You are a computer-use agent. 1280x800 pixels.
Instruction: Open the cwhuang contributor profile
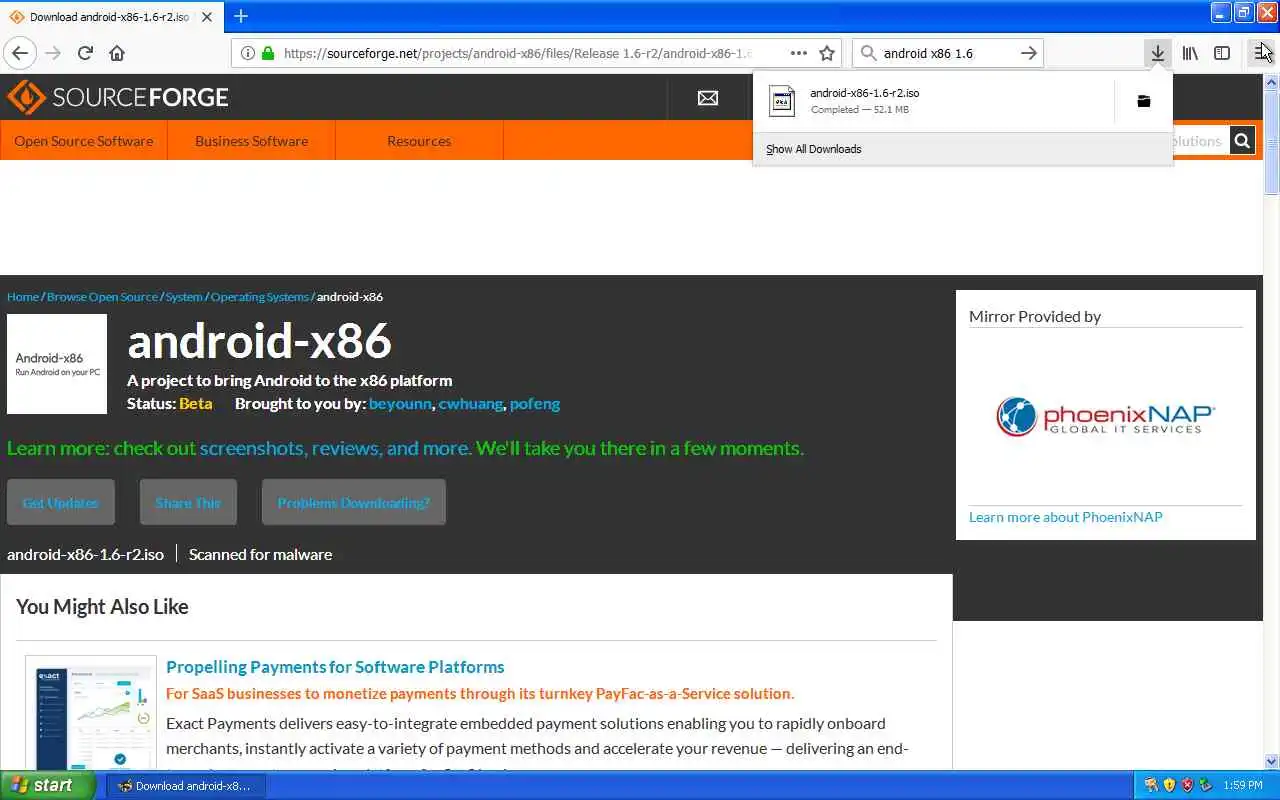[x=470, y=404]
